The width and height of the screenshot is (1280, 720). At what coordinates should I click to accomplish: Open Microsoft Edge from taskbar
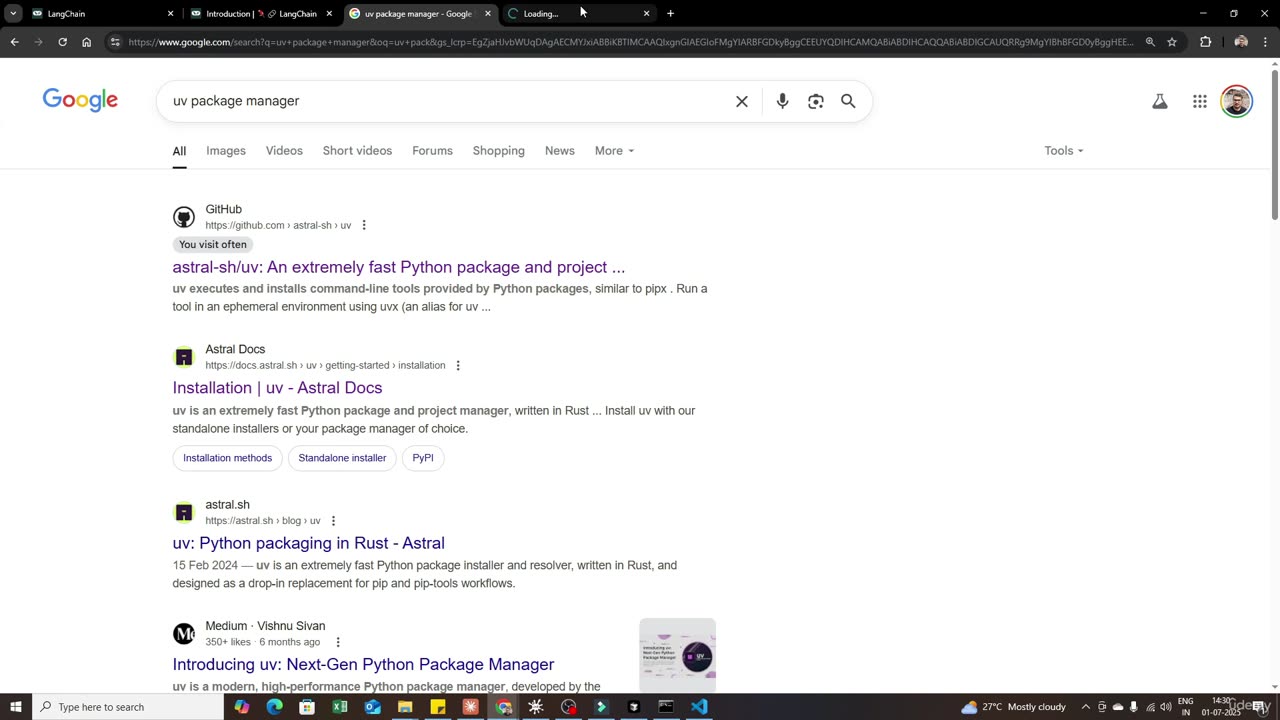[274, 707]
